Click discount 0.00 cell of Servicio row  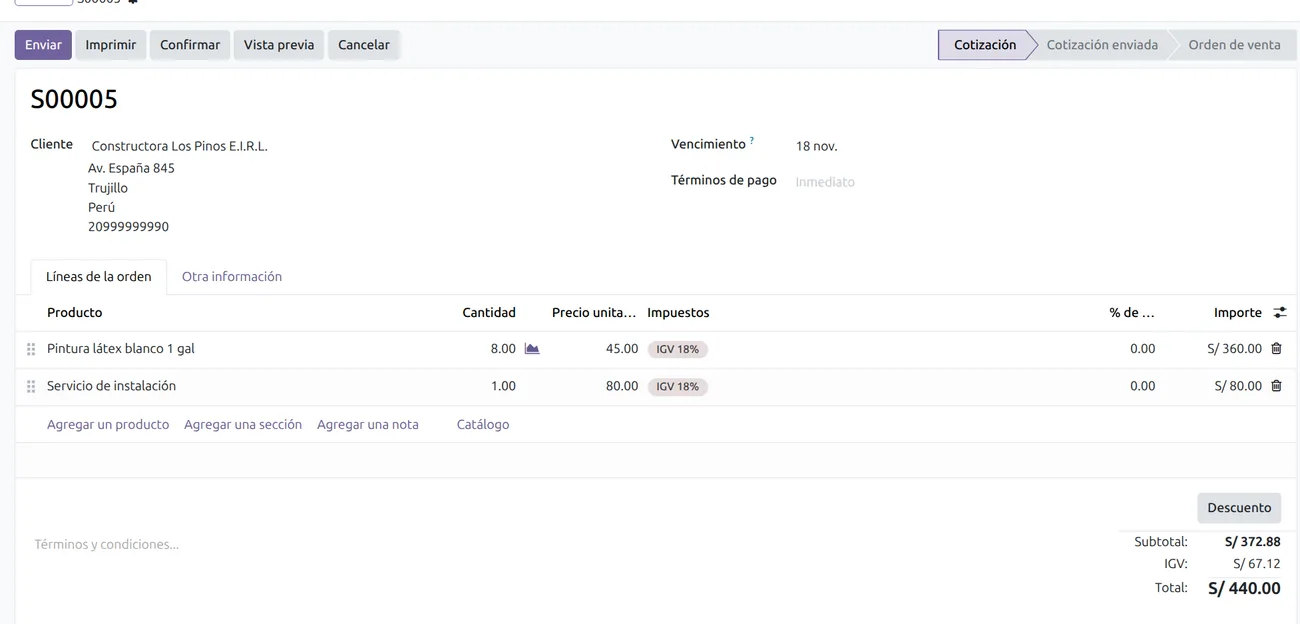[x=1142, y=386]
